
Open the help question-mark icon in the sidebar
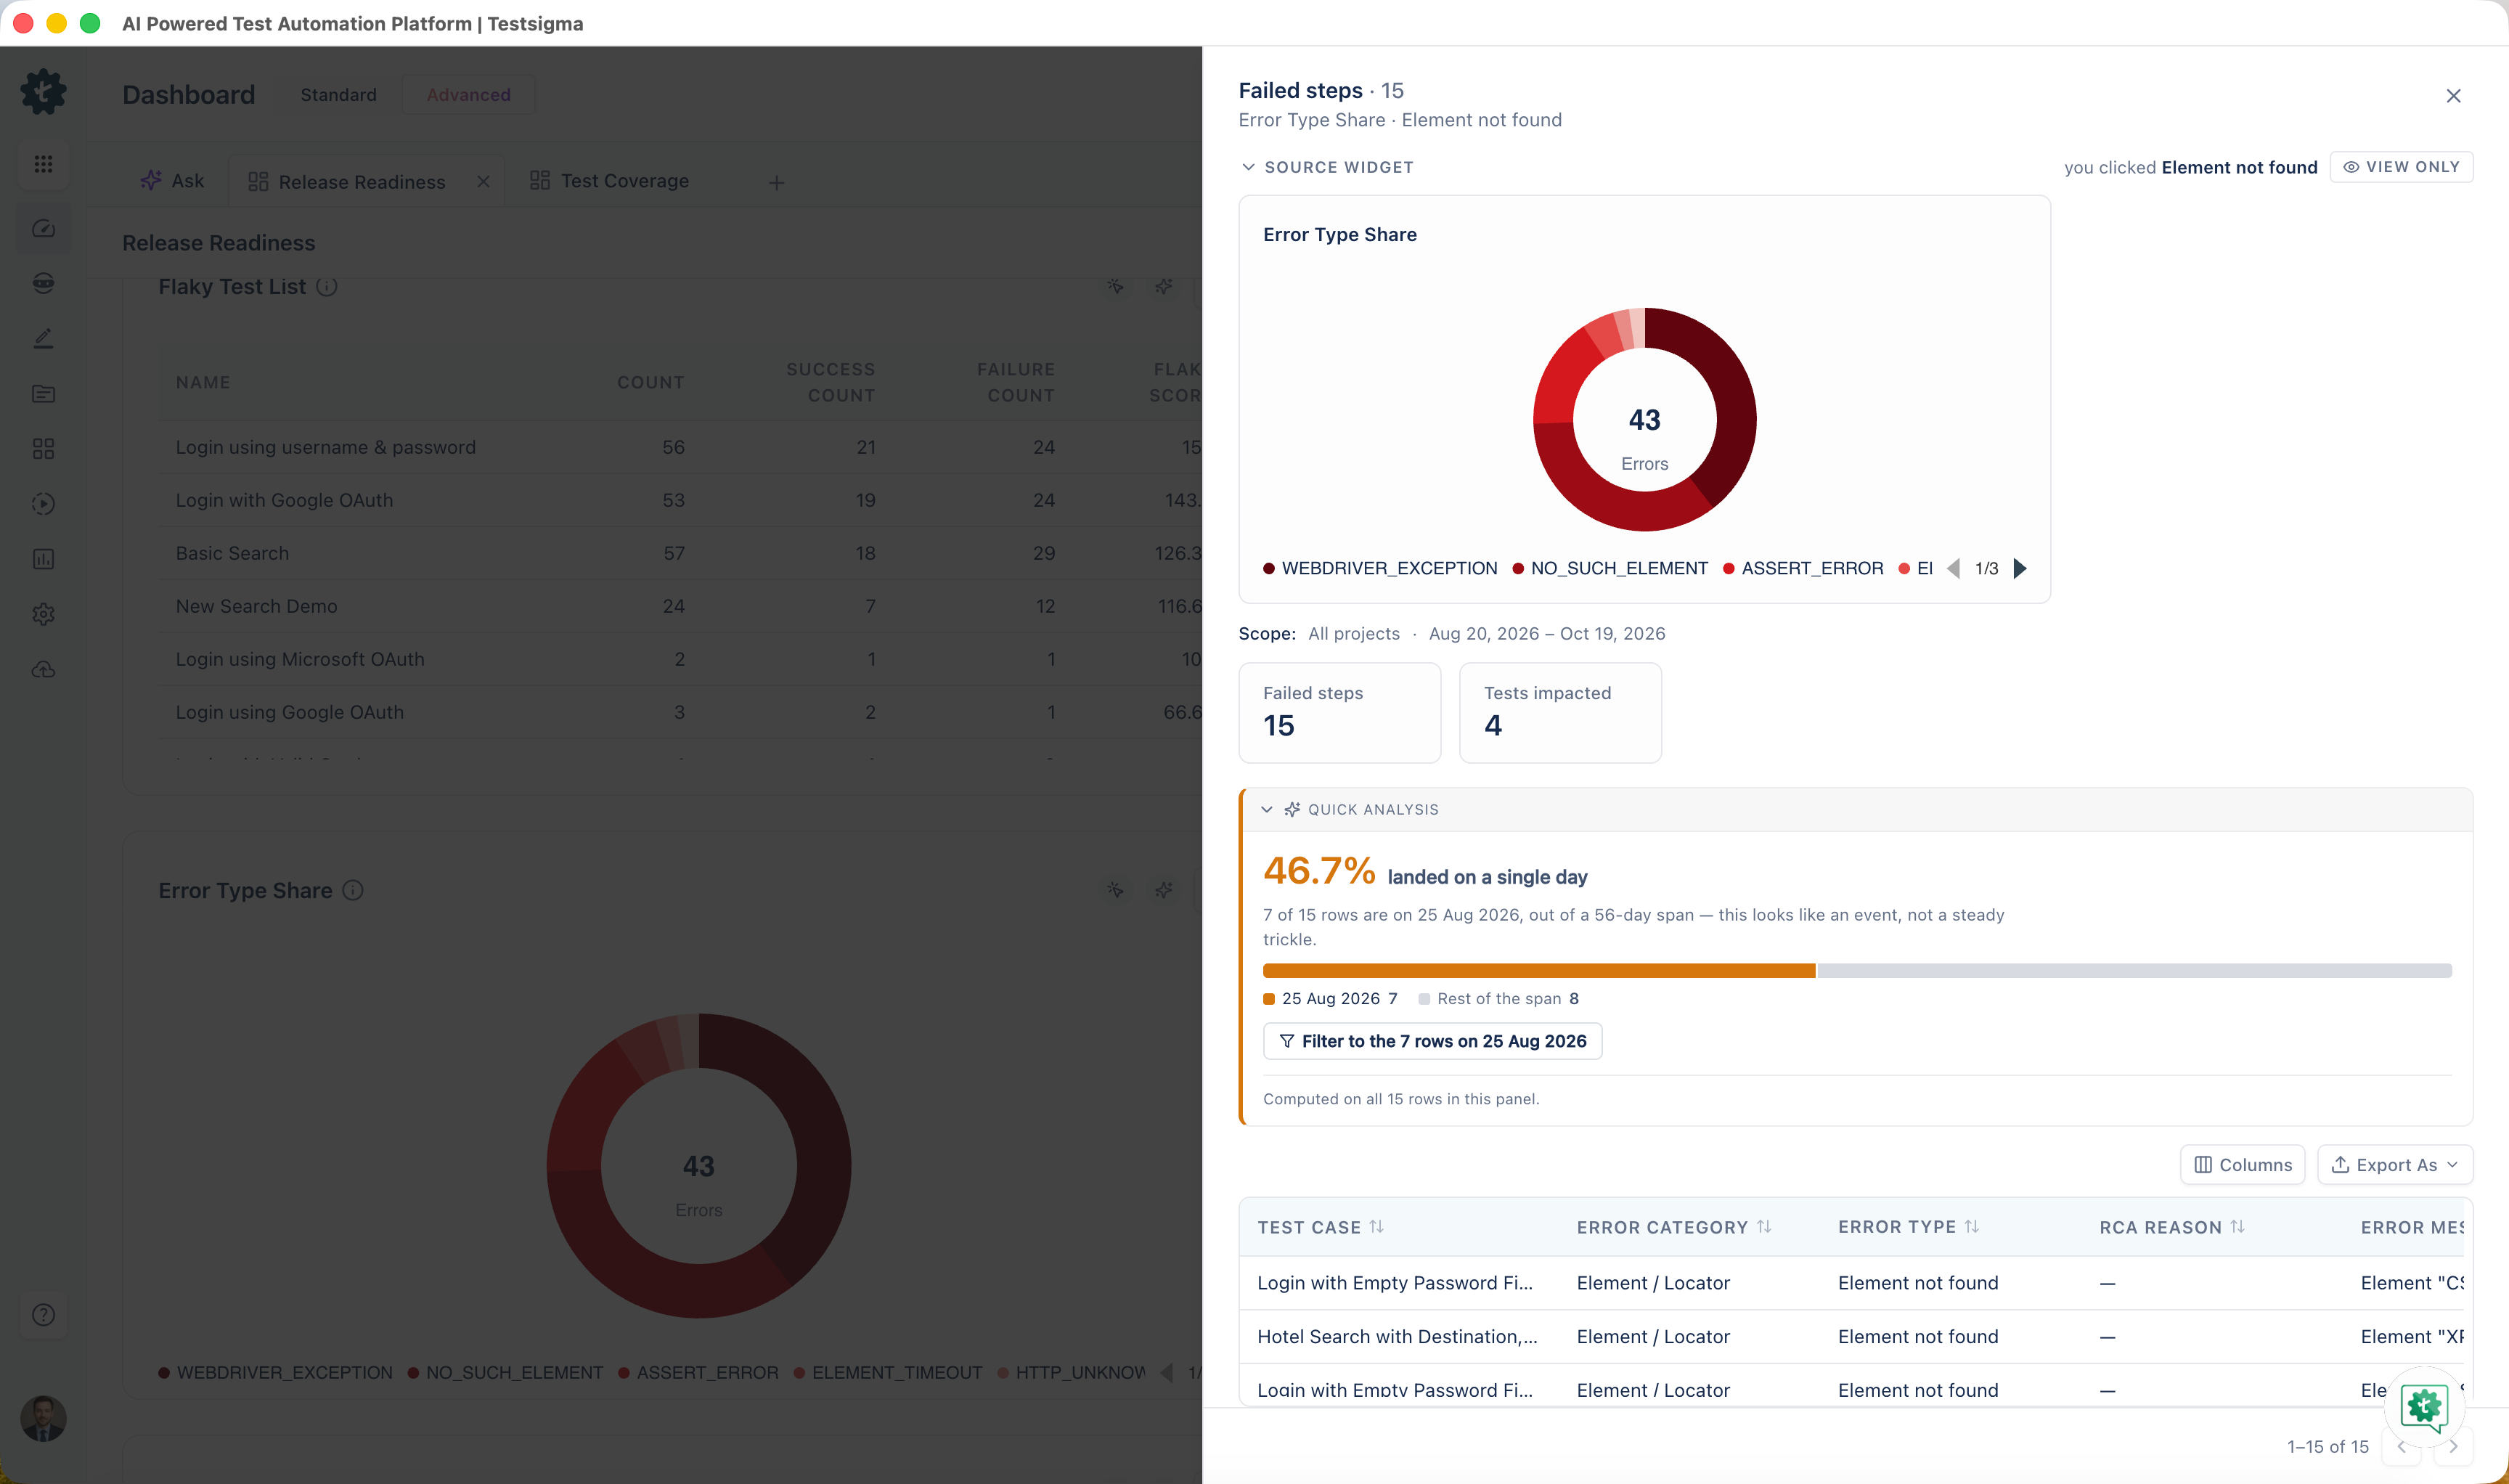pyautogui.click(x=43, y=1315)
